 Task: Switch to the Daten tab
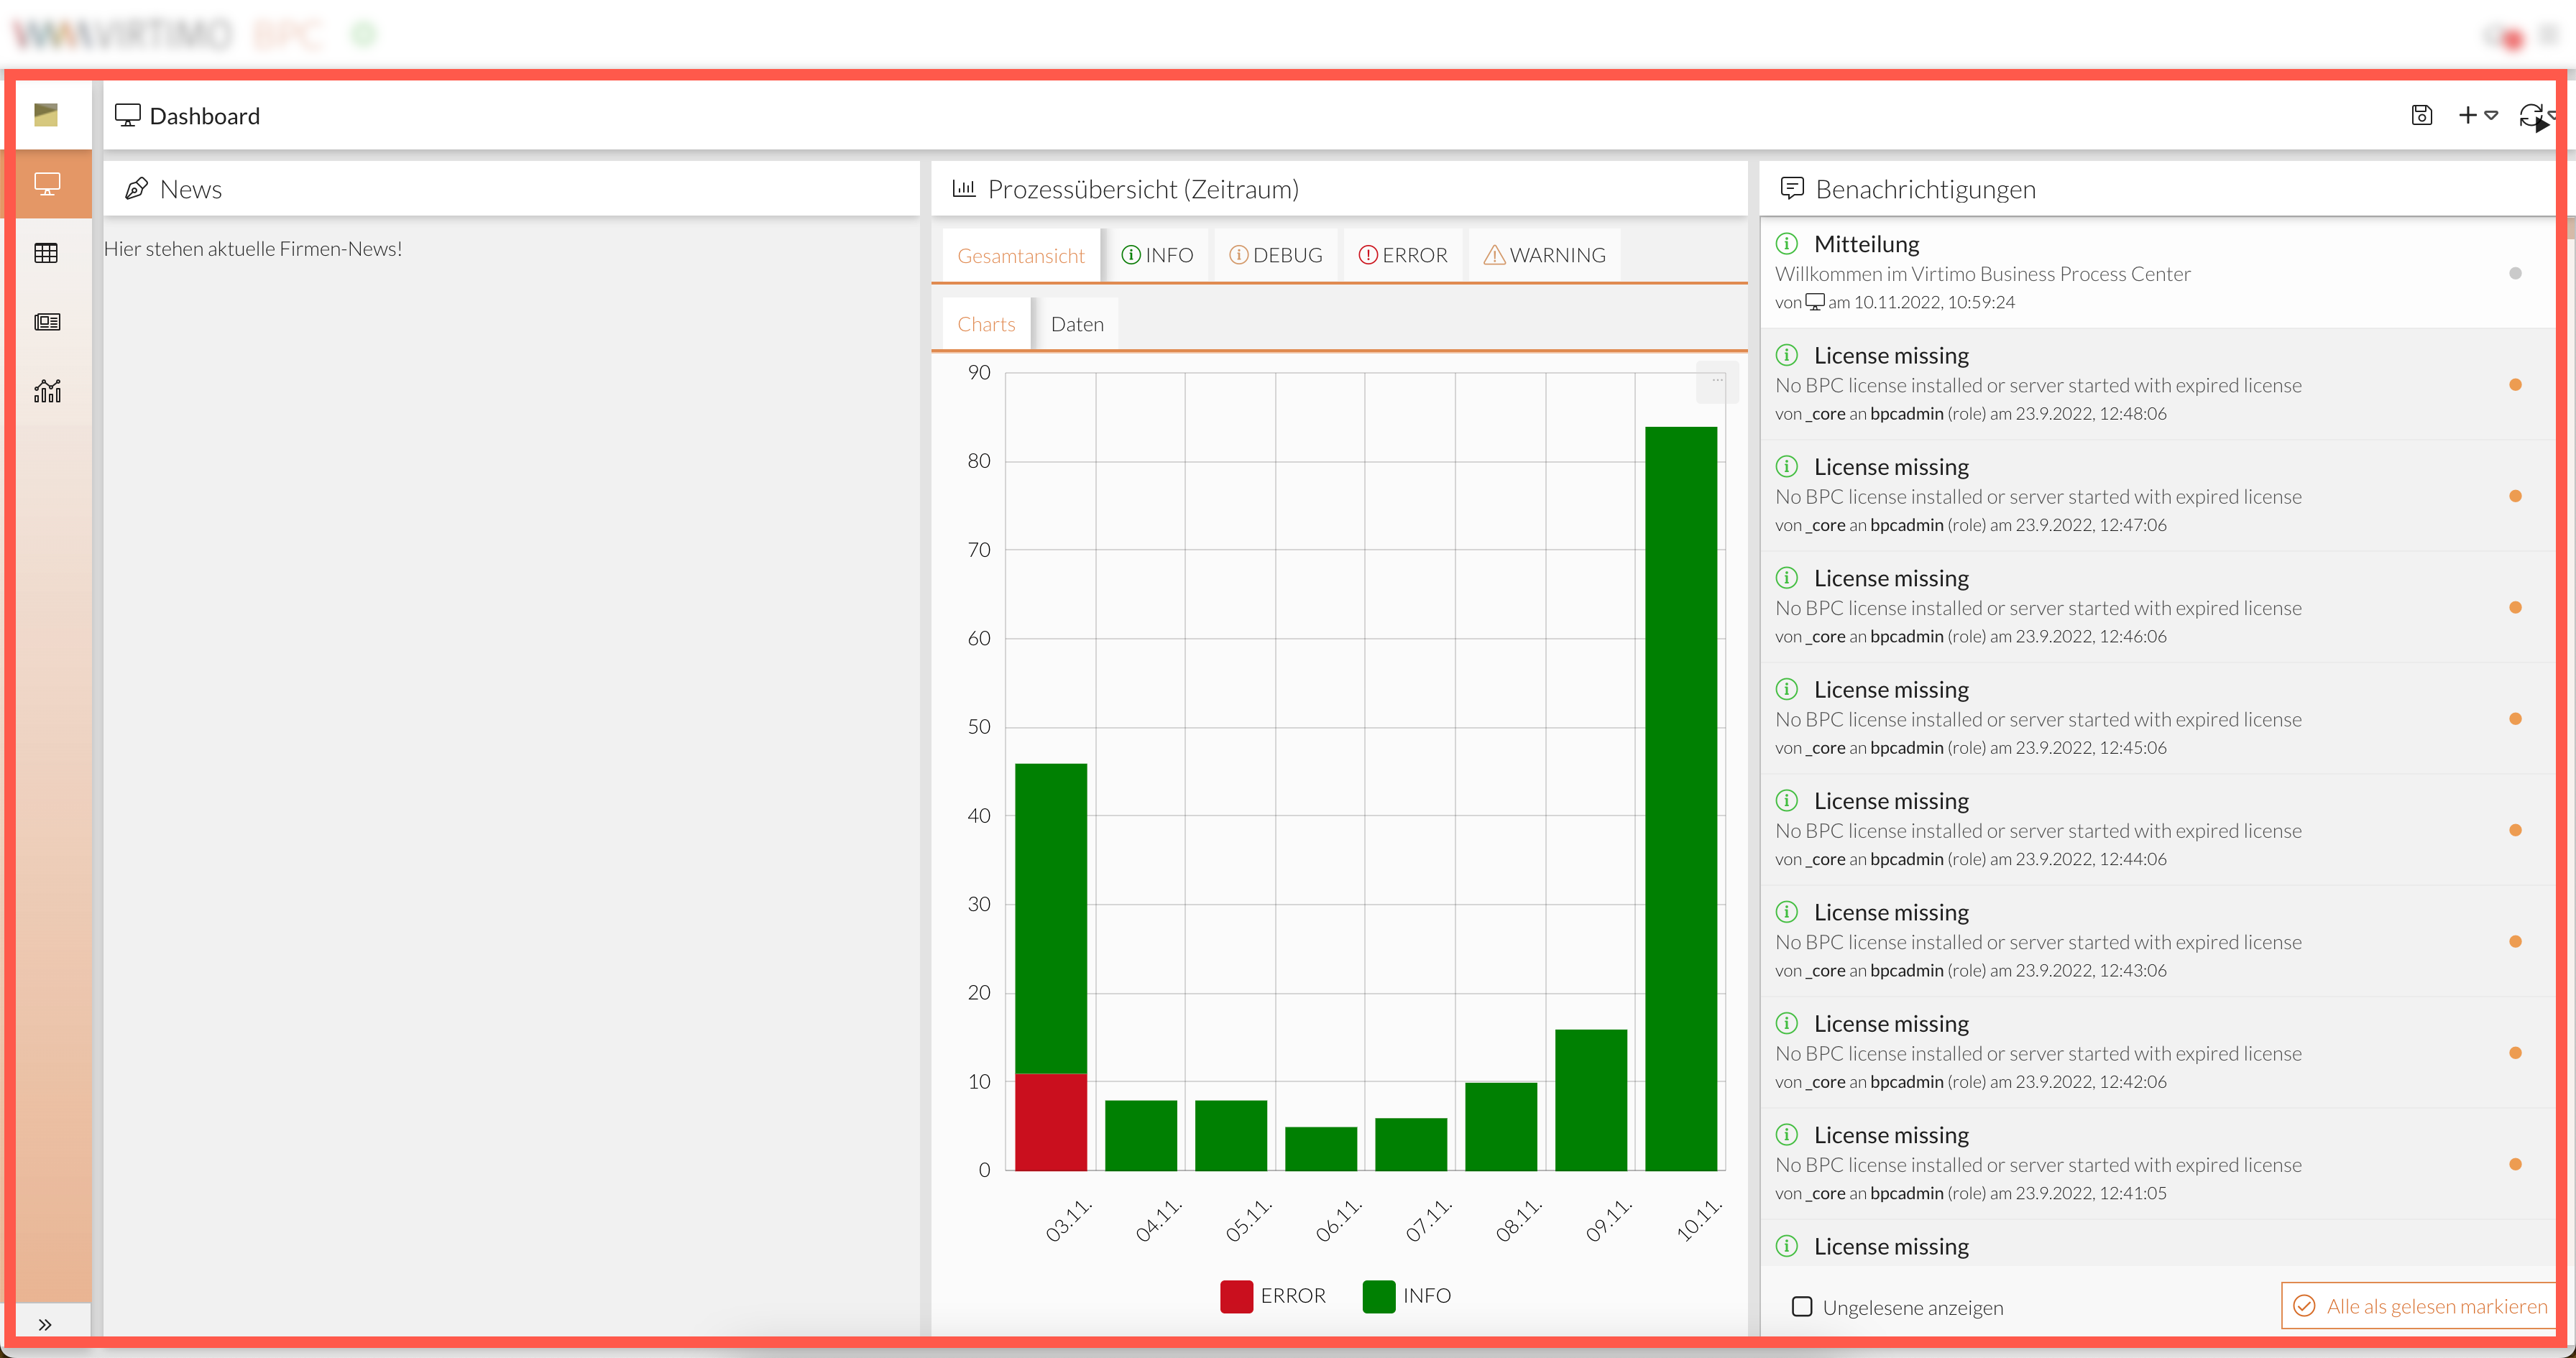pyautogui.click(x=1077, y=324)
